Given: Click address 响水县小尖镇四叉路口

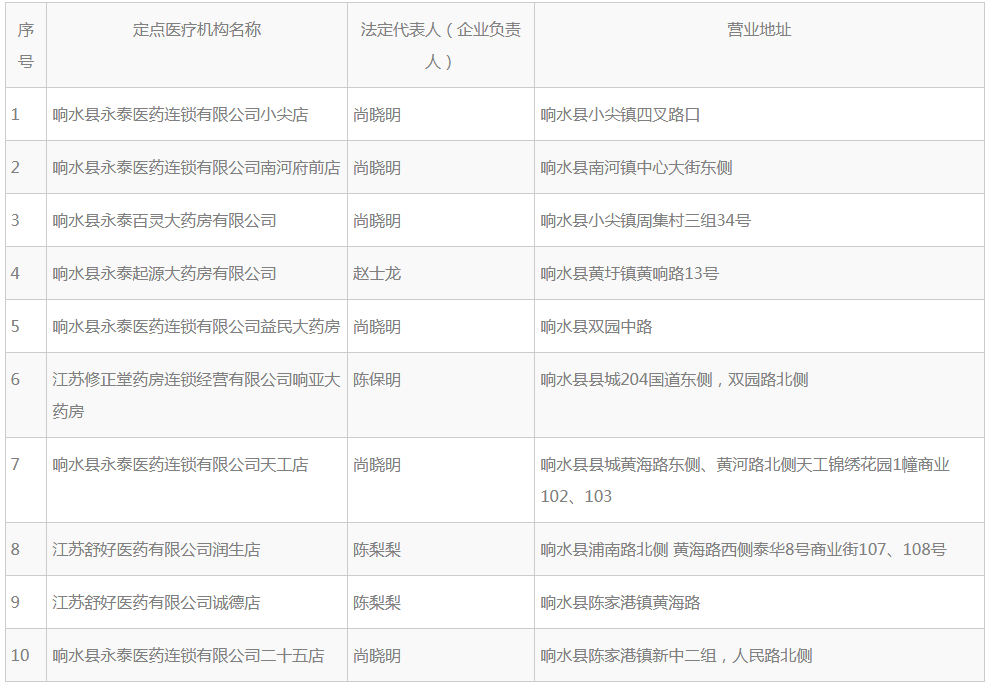Looking at the screenshot, I should point(620,115).
